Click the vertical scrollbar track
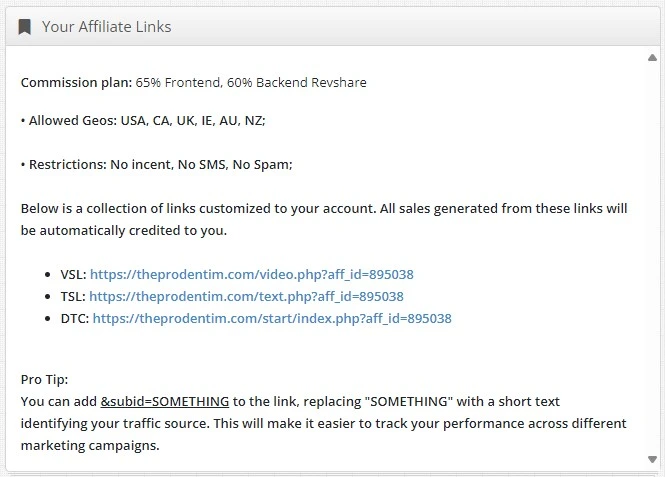Viewport: 665px width, 477px height. [x=653, y=250]
